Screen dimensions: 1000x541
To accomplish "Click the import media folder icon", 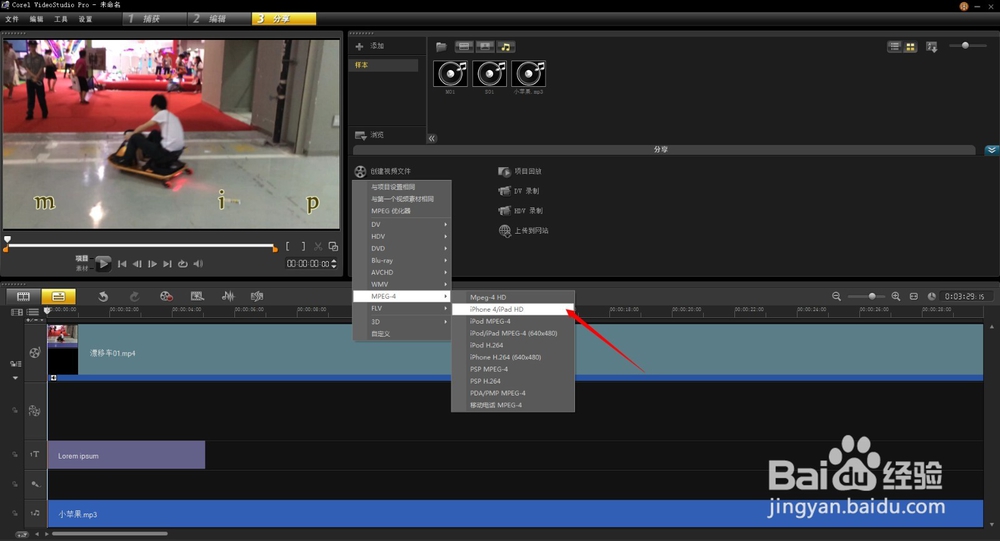I will [x=441, y=47].
